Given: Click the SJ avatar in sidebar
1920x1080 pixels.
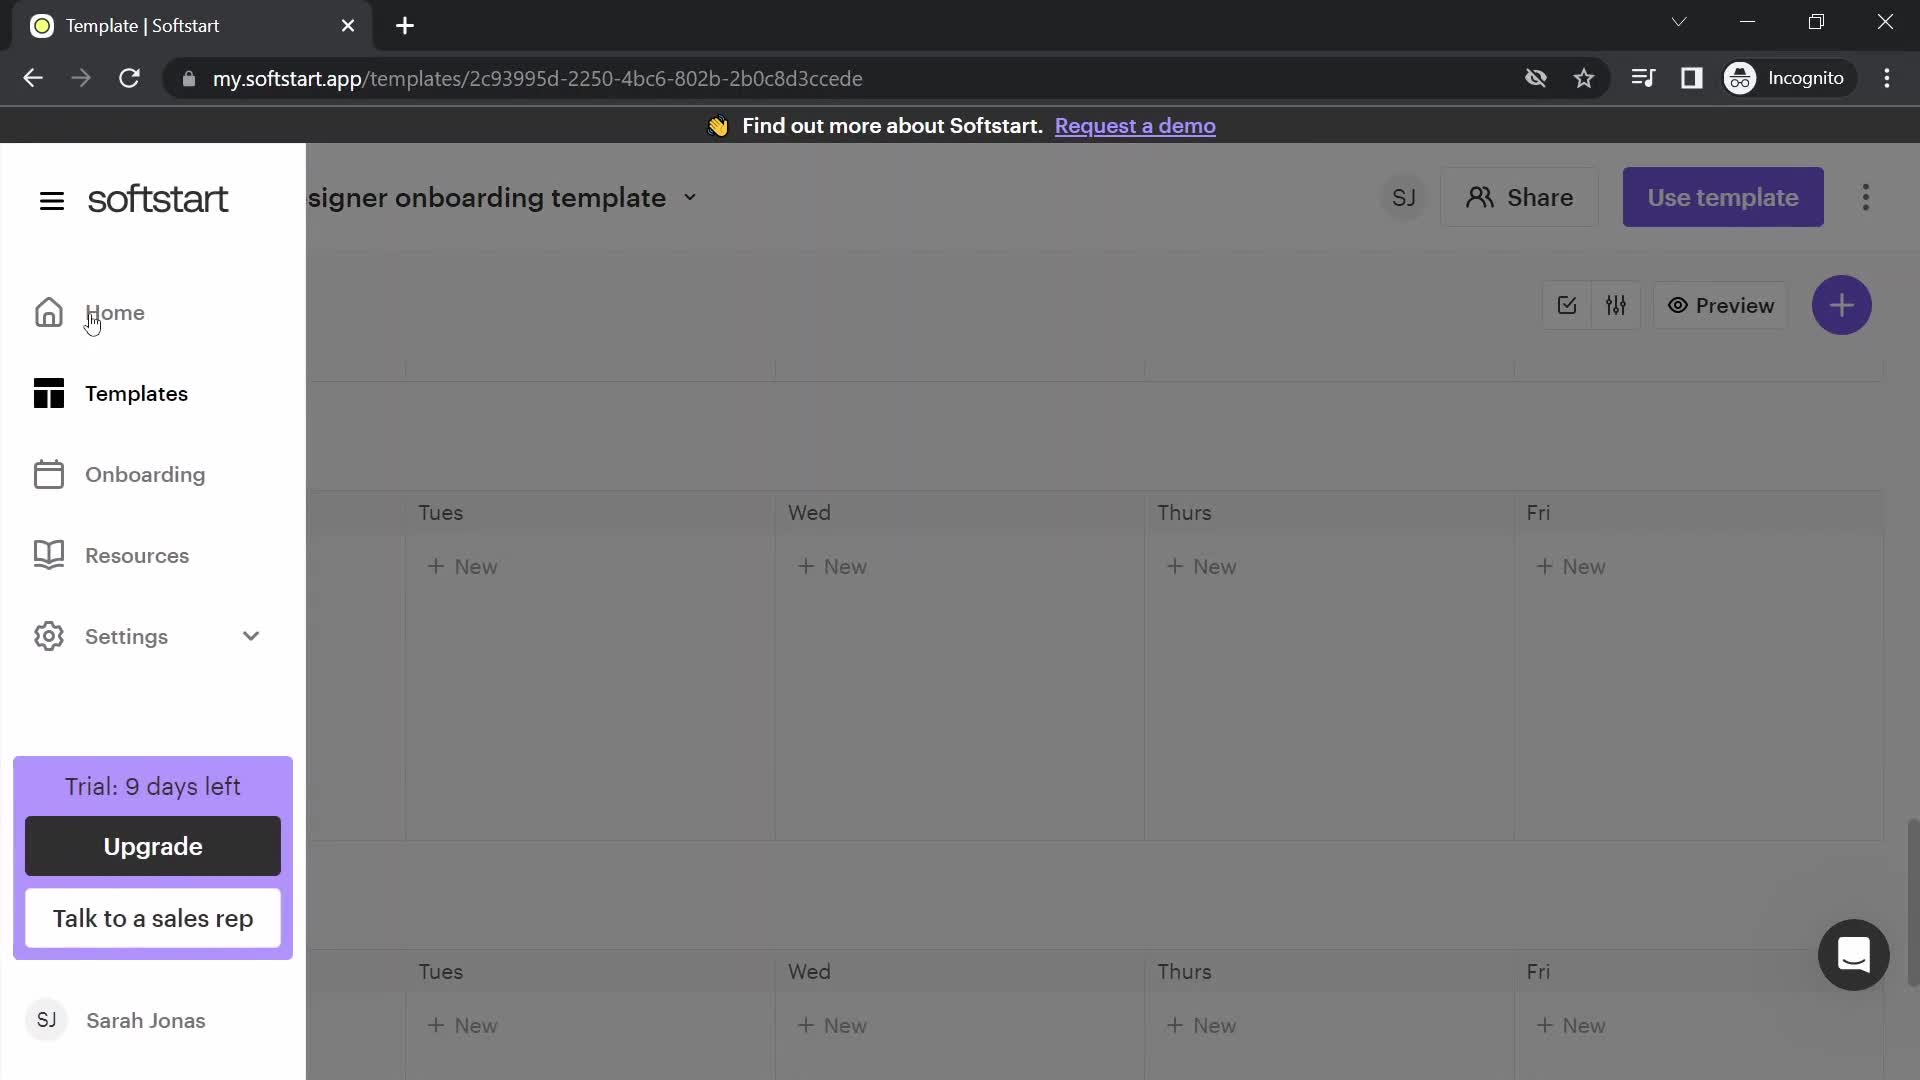Looking at the screenshot, I should (x=46, y=1020).
